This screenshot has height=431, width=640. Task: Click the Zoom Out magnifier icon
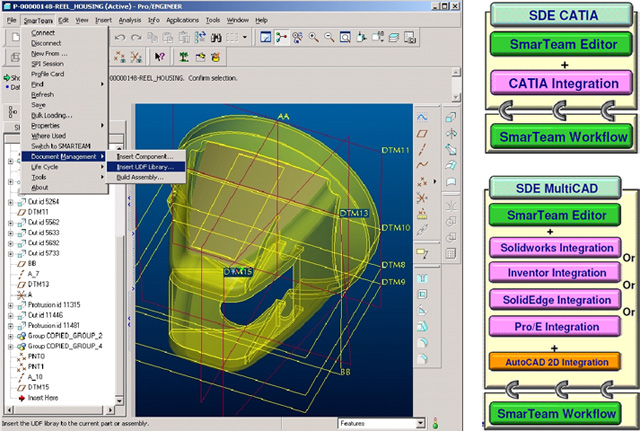329,38
